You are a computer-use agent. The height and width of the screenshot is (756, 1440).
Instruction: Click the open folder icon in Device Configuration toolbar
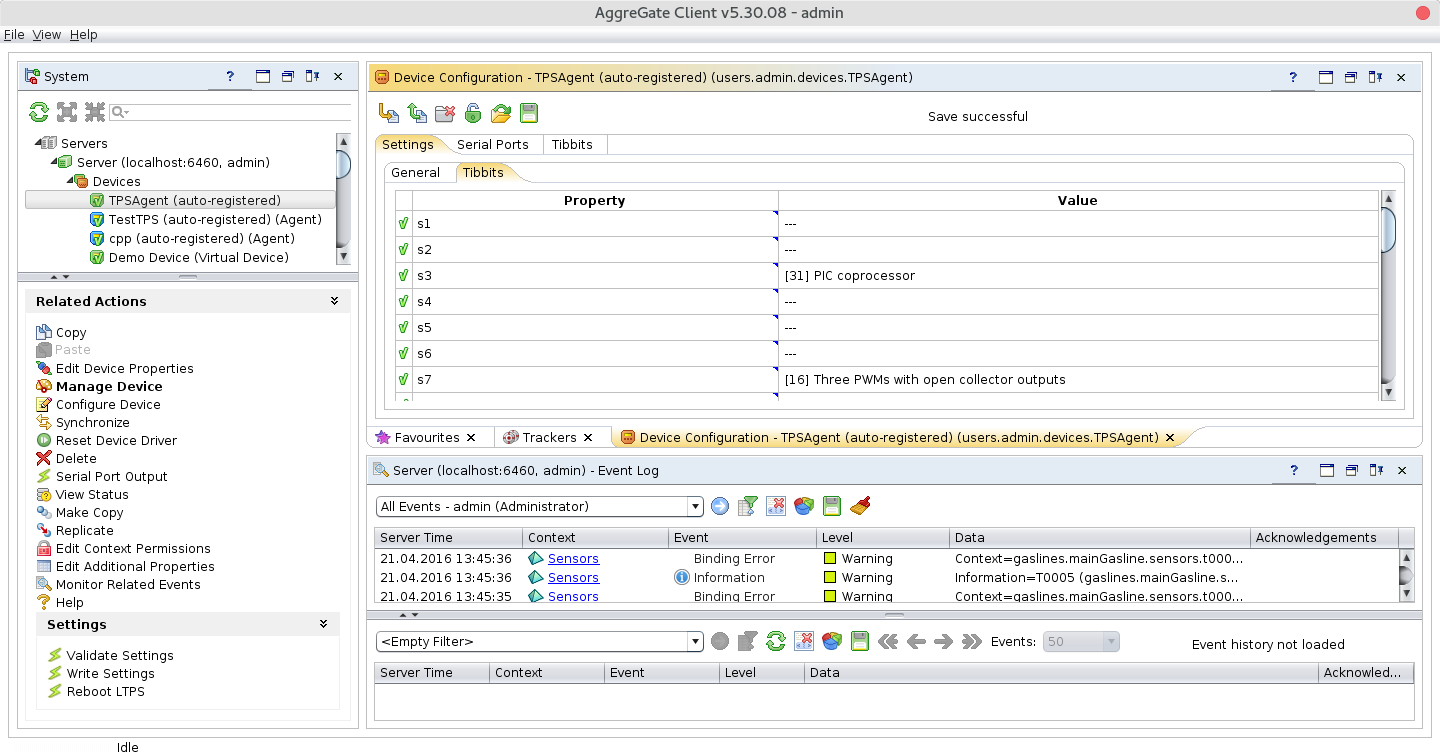501,113
